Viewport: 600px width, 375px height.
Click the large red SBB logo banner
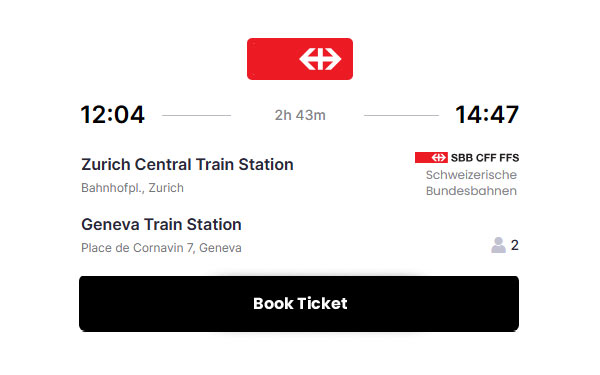(300, 59)
